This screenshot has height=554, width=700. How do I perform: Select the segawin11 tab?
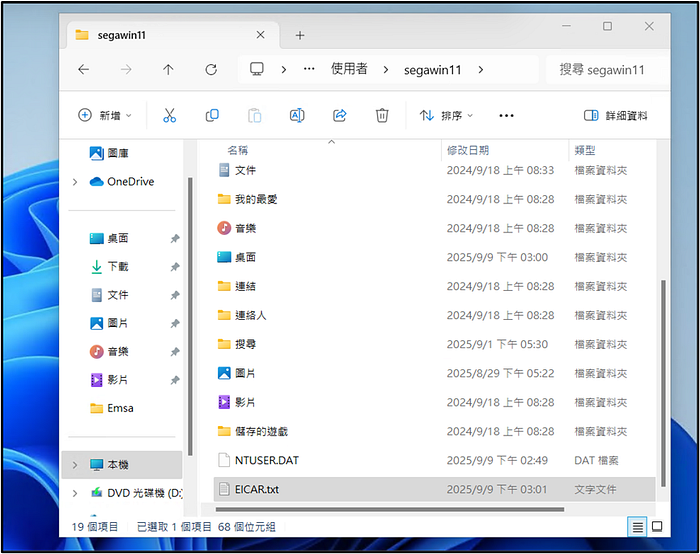(173, 35)
